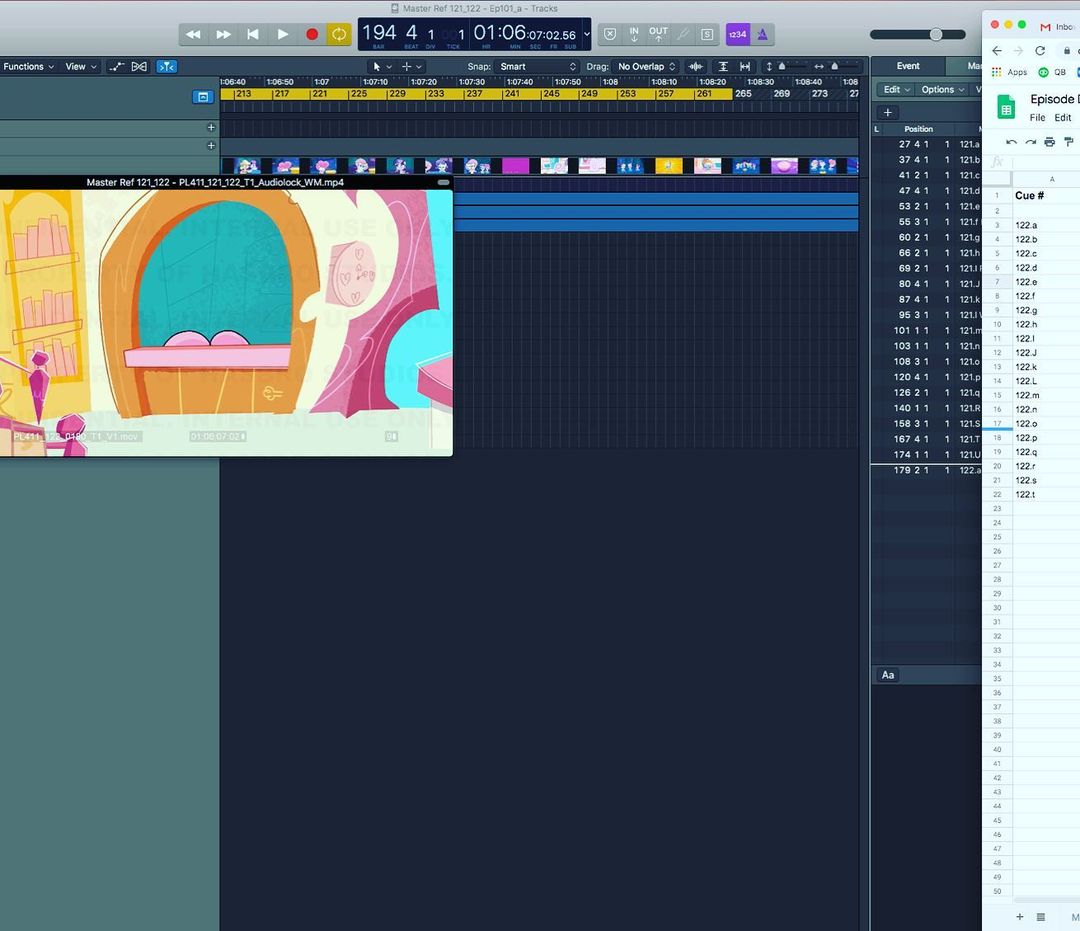Open the Command-click Marquee tool menu
This screenshot has width=1080, height=931.
pyautogui.click(x=411, y=67)
